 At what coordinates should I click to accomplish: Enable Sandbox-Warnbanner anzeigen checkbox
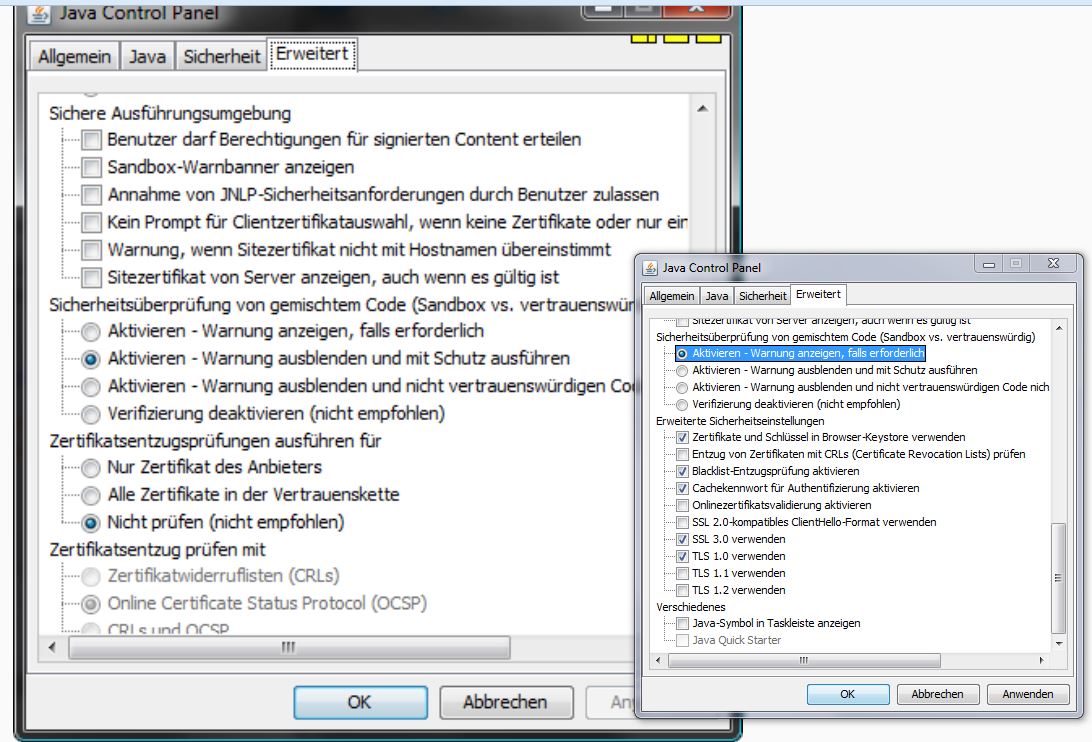click(91, 167)
